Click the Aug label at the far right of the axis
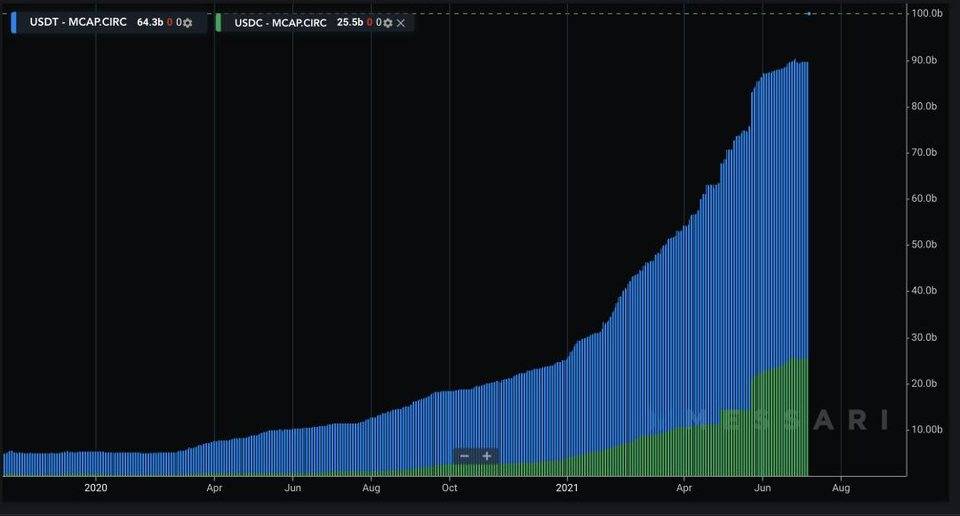 pyautogui.click(x=841, y=488)
